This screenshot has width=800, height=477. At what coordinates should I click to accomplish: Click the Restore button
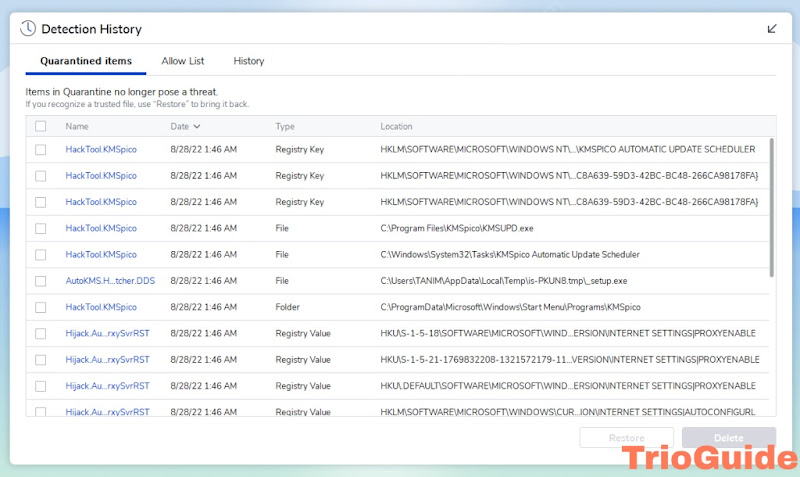coord(627,438)
